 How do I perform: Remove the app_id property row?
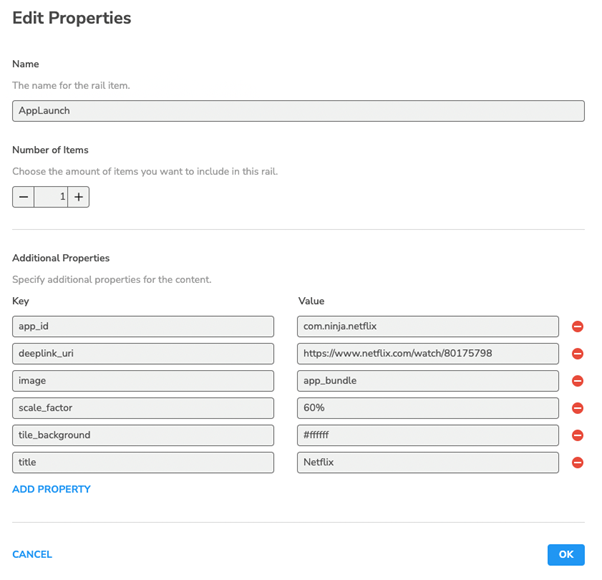[x=577, y=327]
